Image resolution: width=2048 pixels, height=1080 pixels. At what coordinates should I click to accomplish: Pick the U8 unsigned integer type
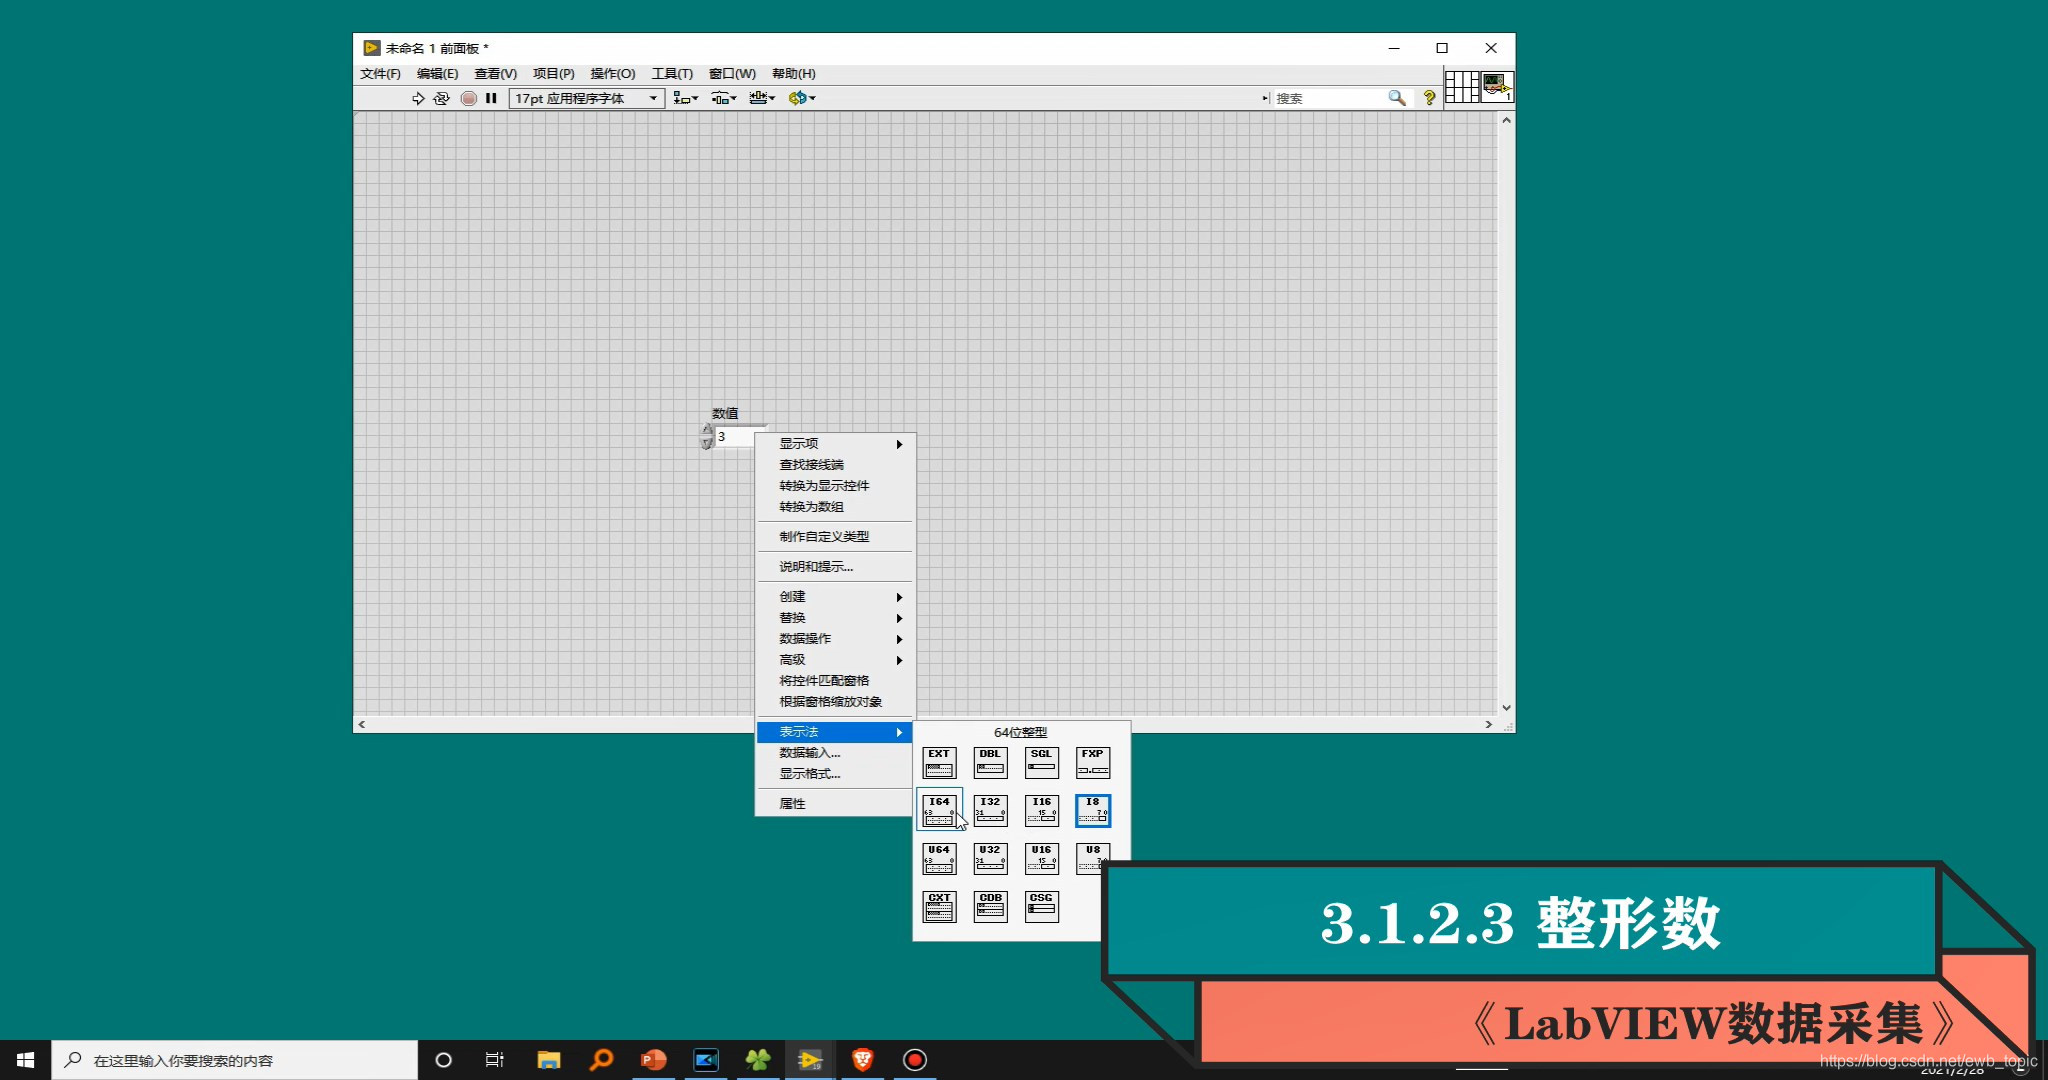(x=1093, y=857)
